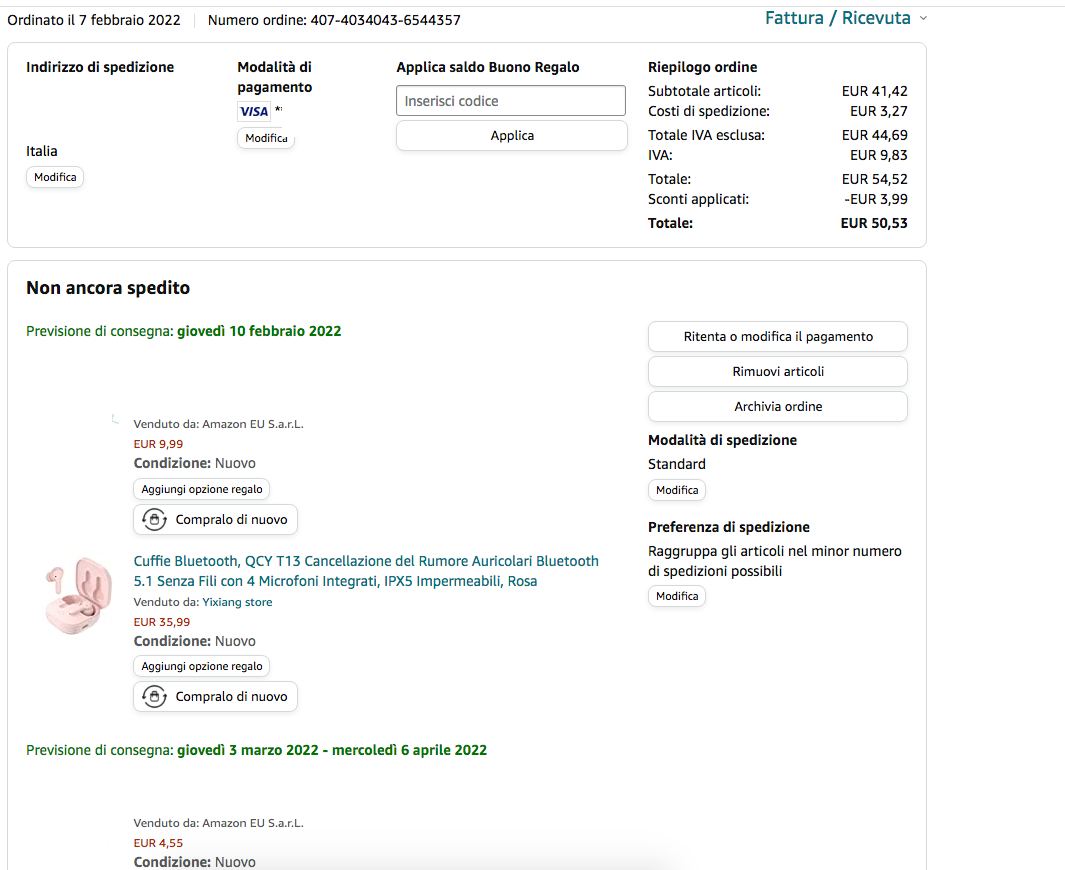Click the VISA card logo

[253, 111]
